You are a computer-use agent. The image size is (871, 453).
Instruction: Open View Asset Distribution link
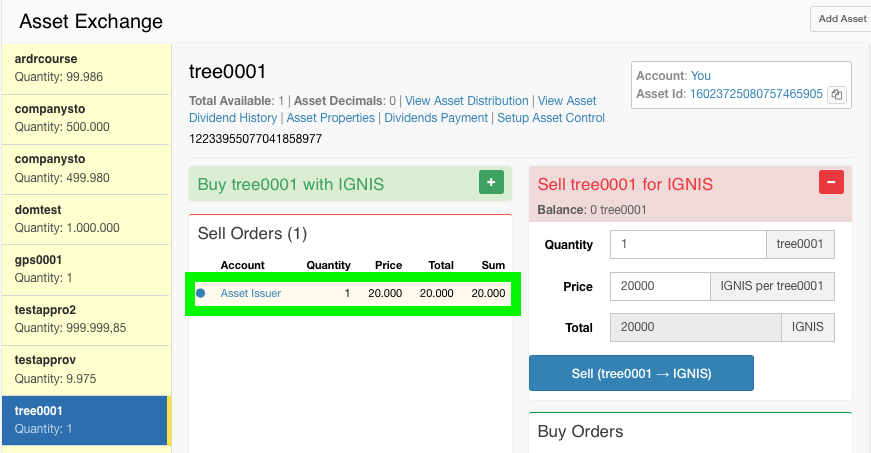point(466,101)
